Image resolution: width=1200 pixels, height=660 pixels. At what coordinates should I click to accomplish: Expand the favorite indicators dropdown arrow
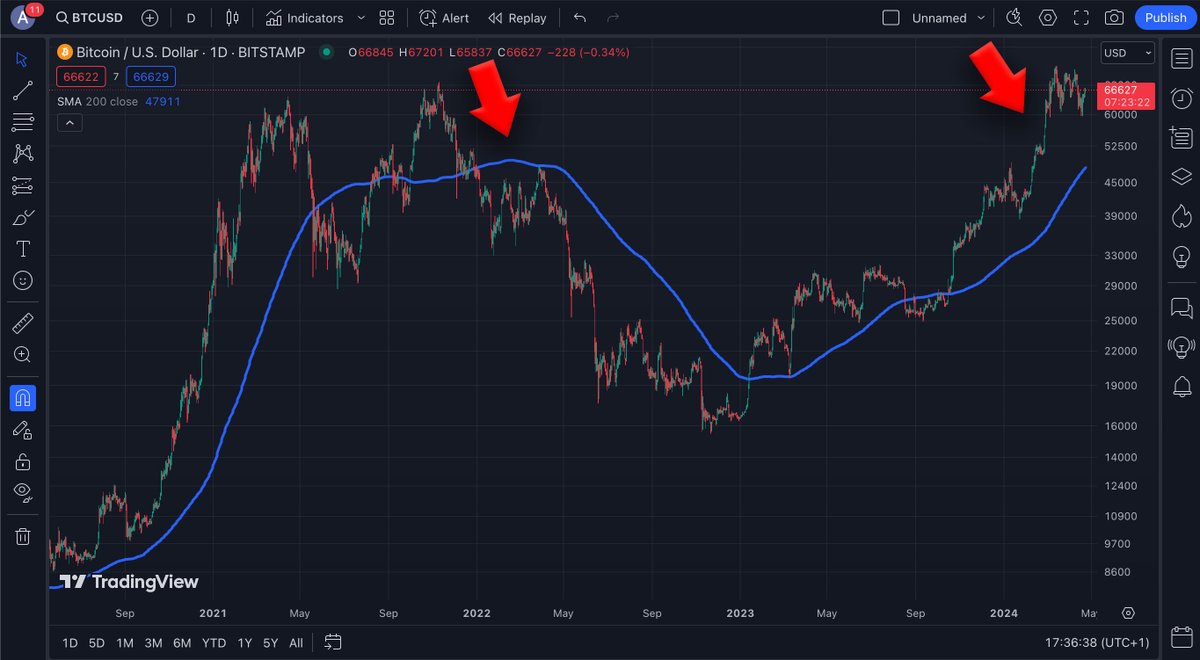[x=361, y=18]
